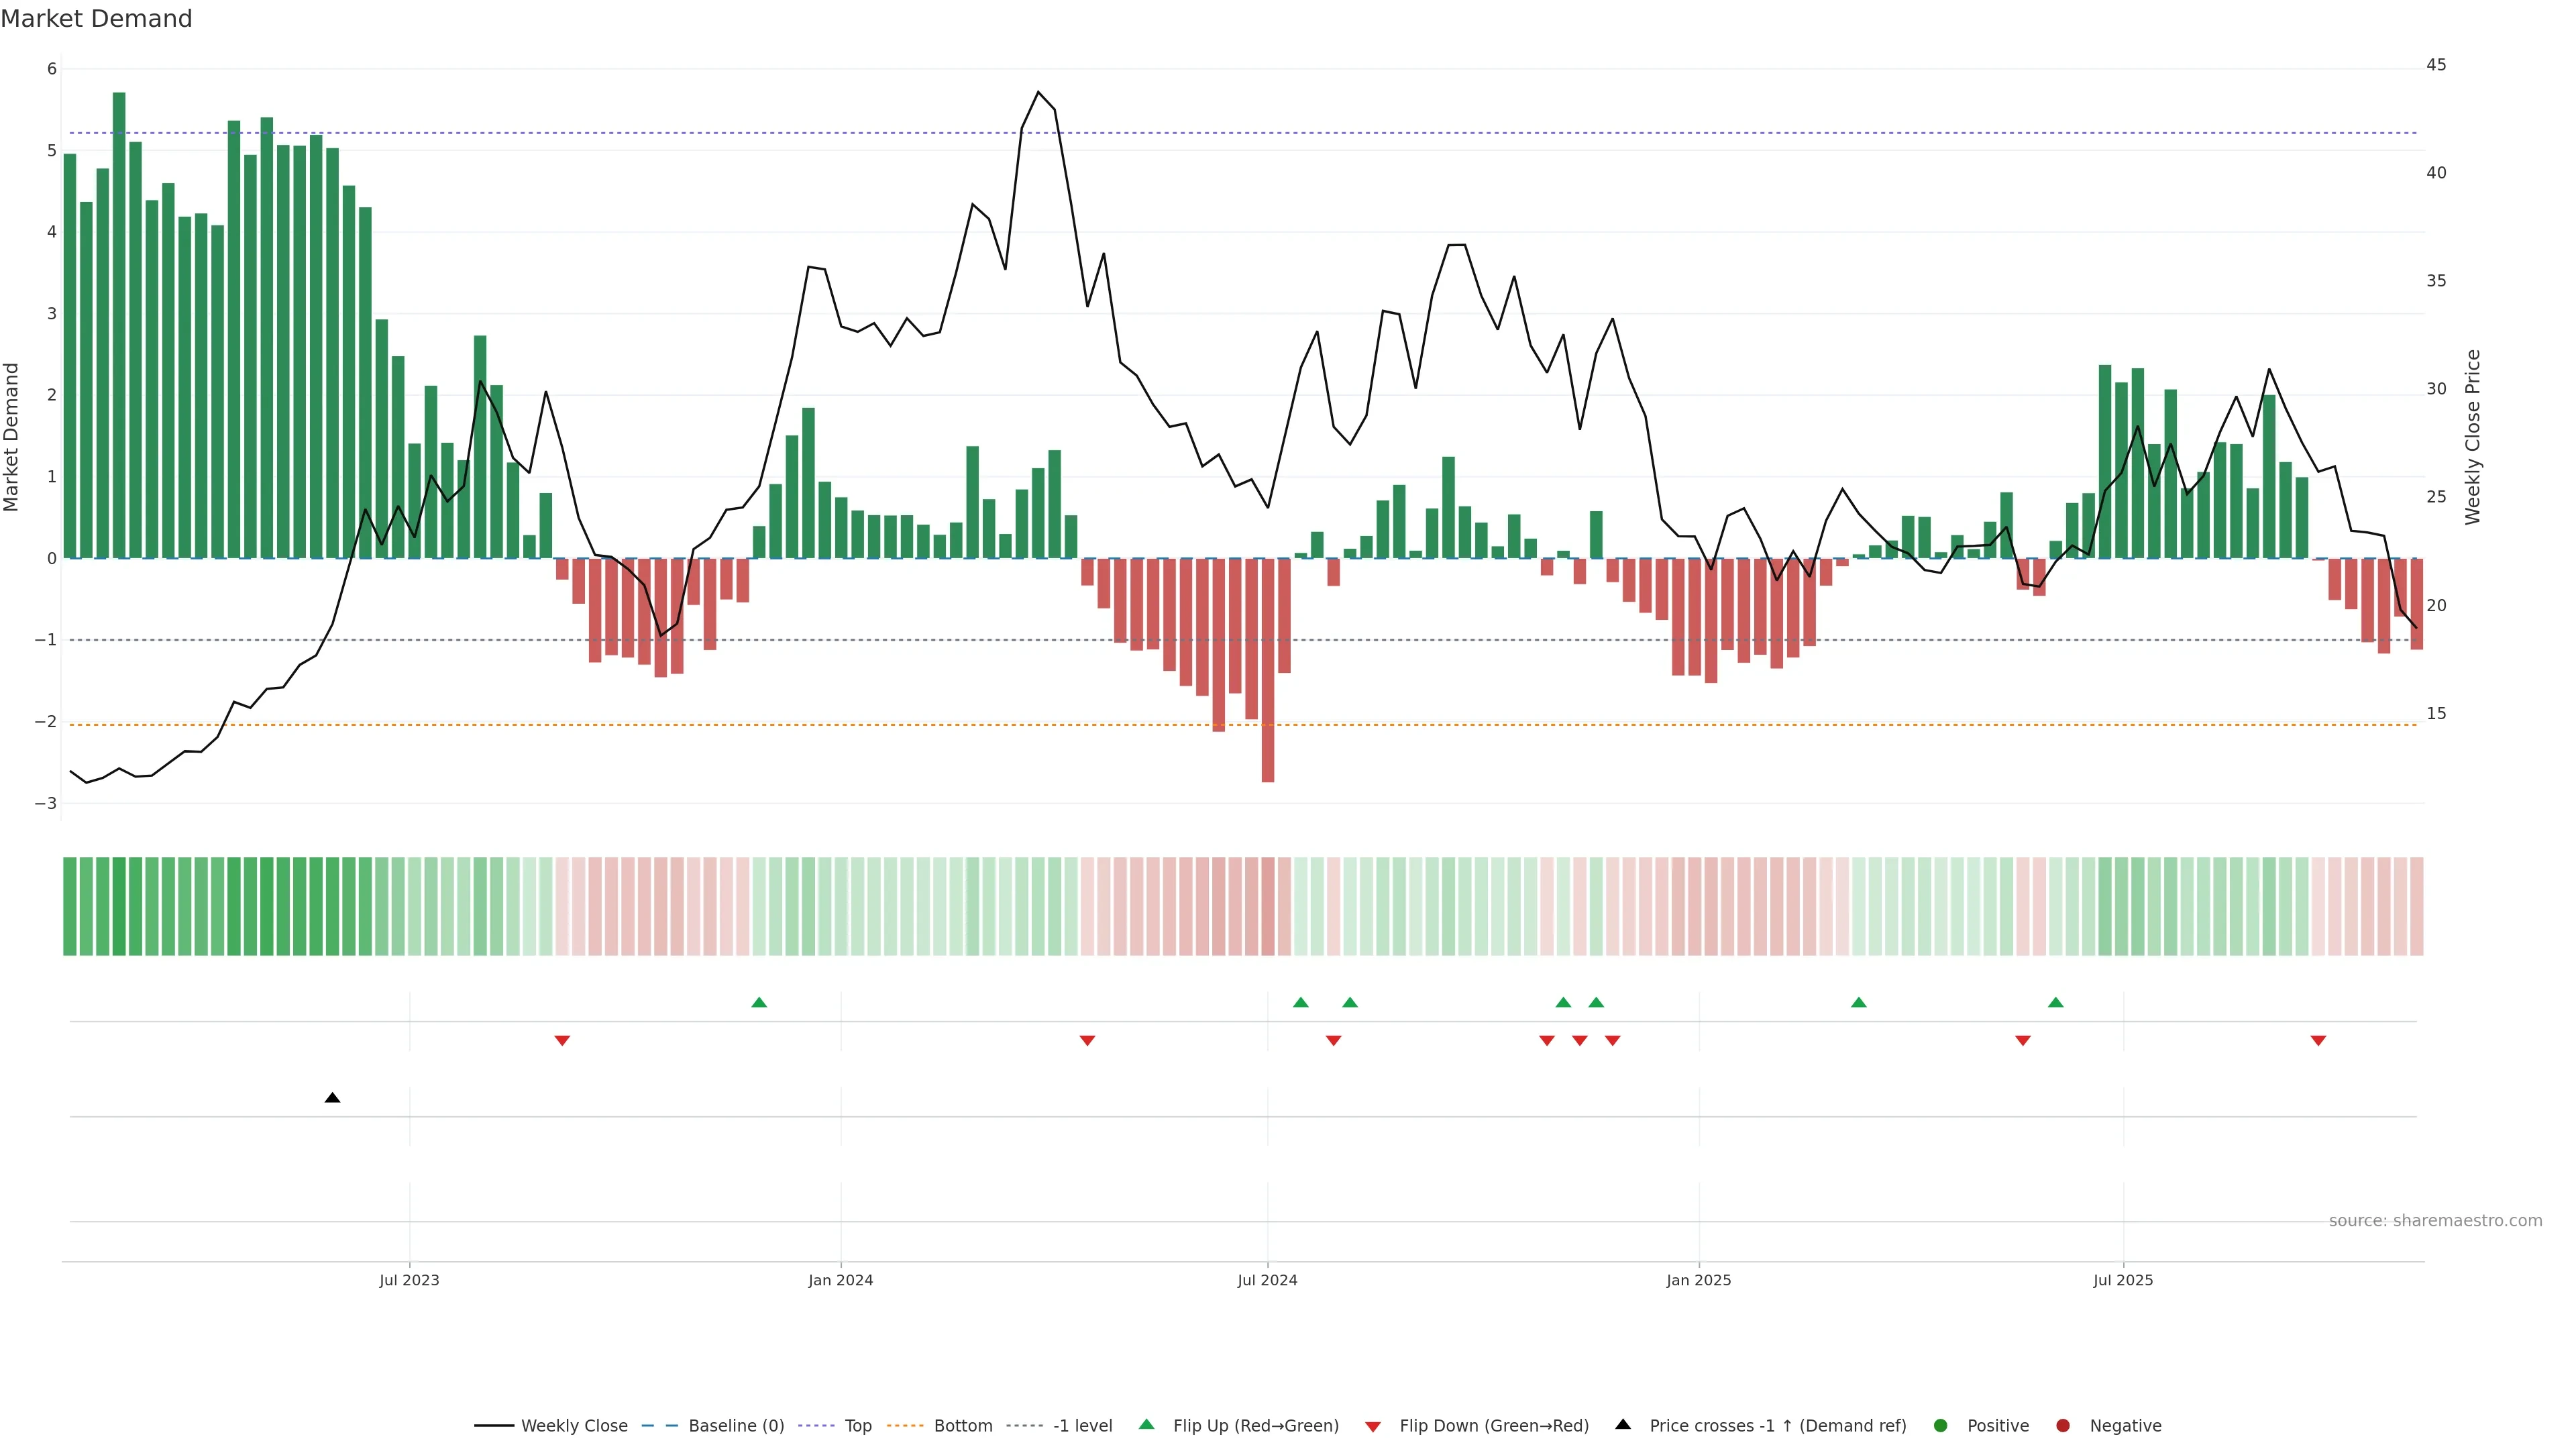
Task: Click the darkest green heat strip cell at far left
Action: point(119,906)
